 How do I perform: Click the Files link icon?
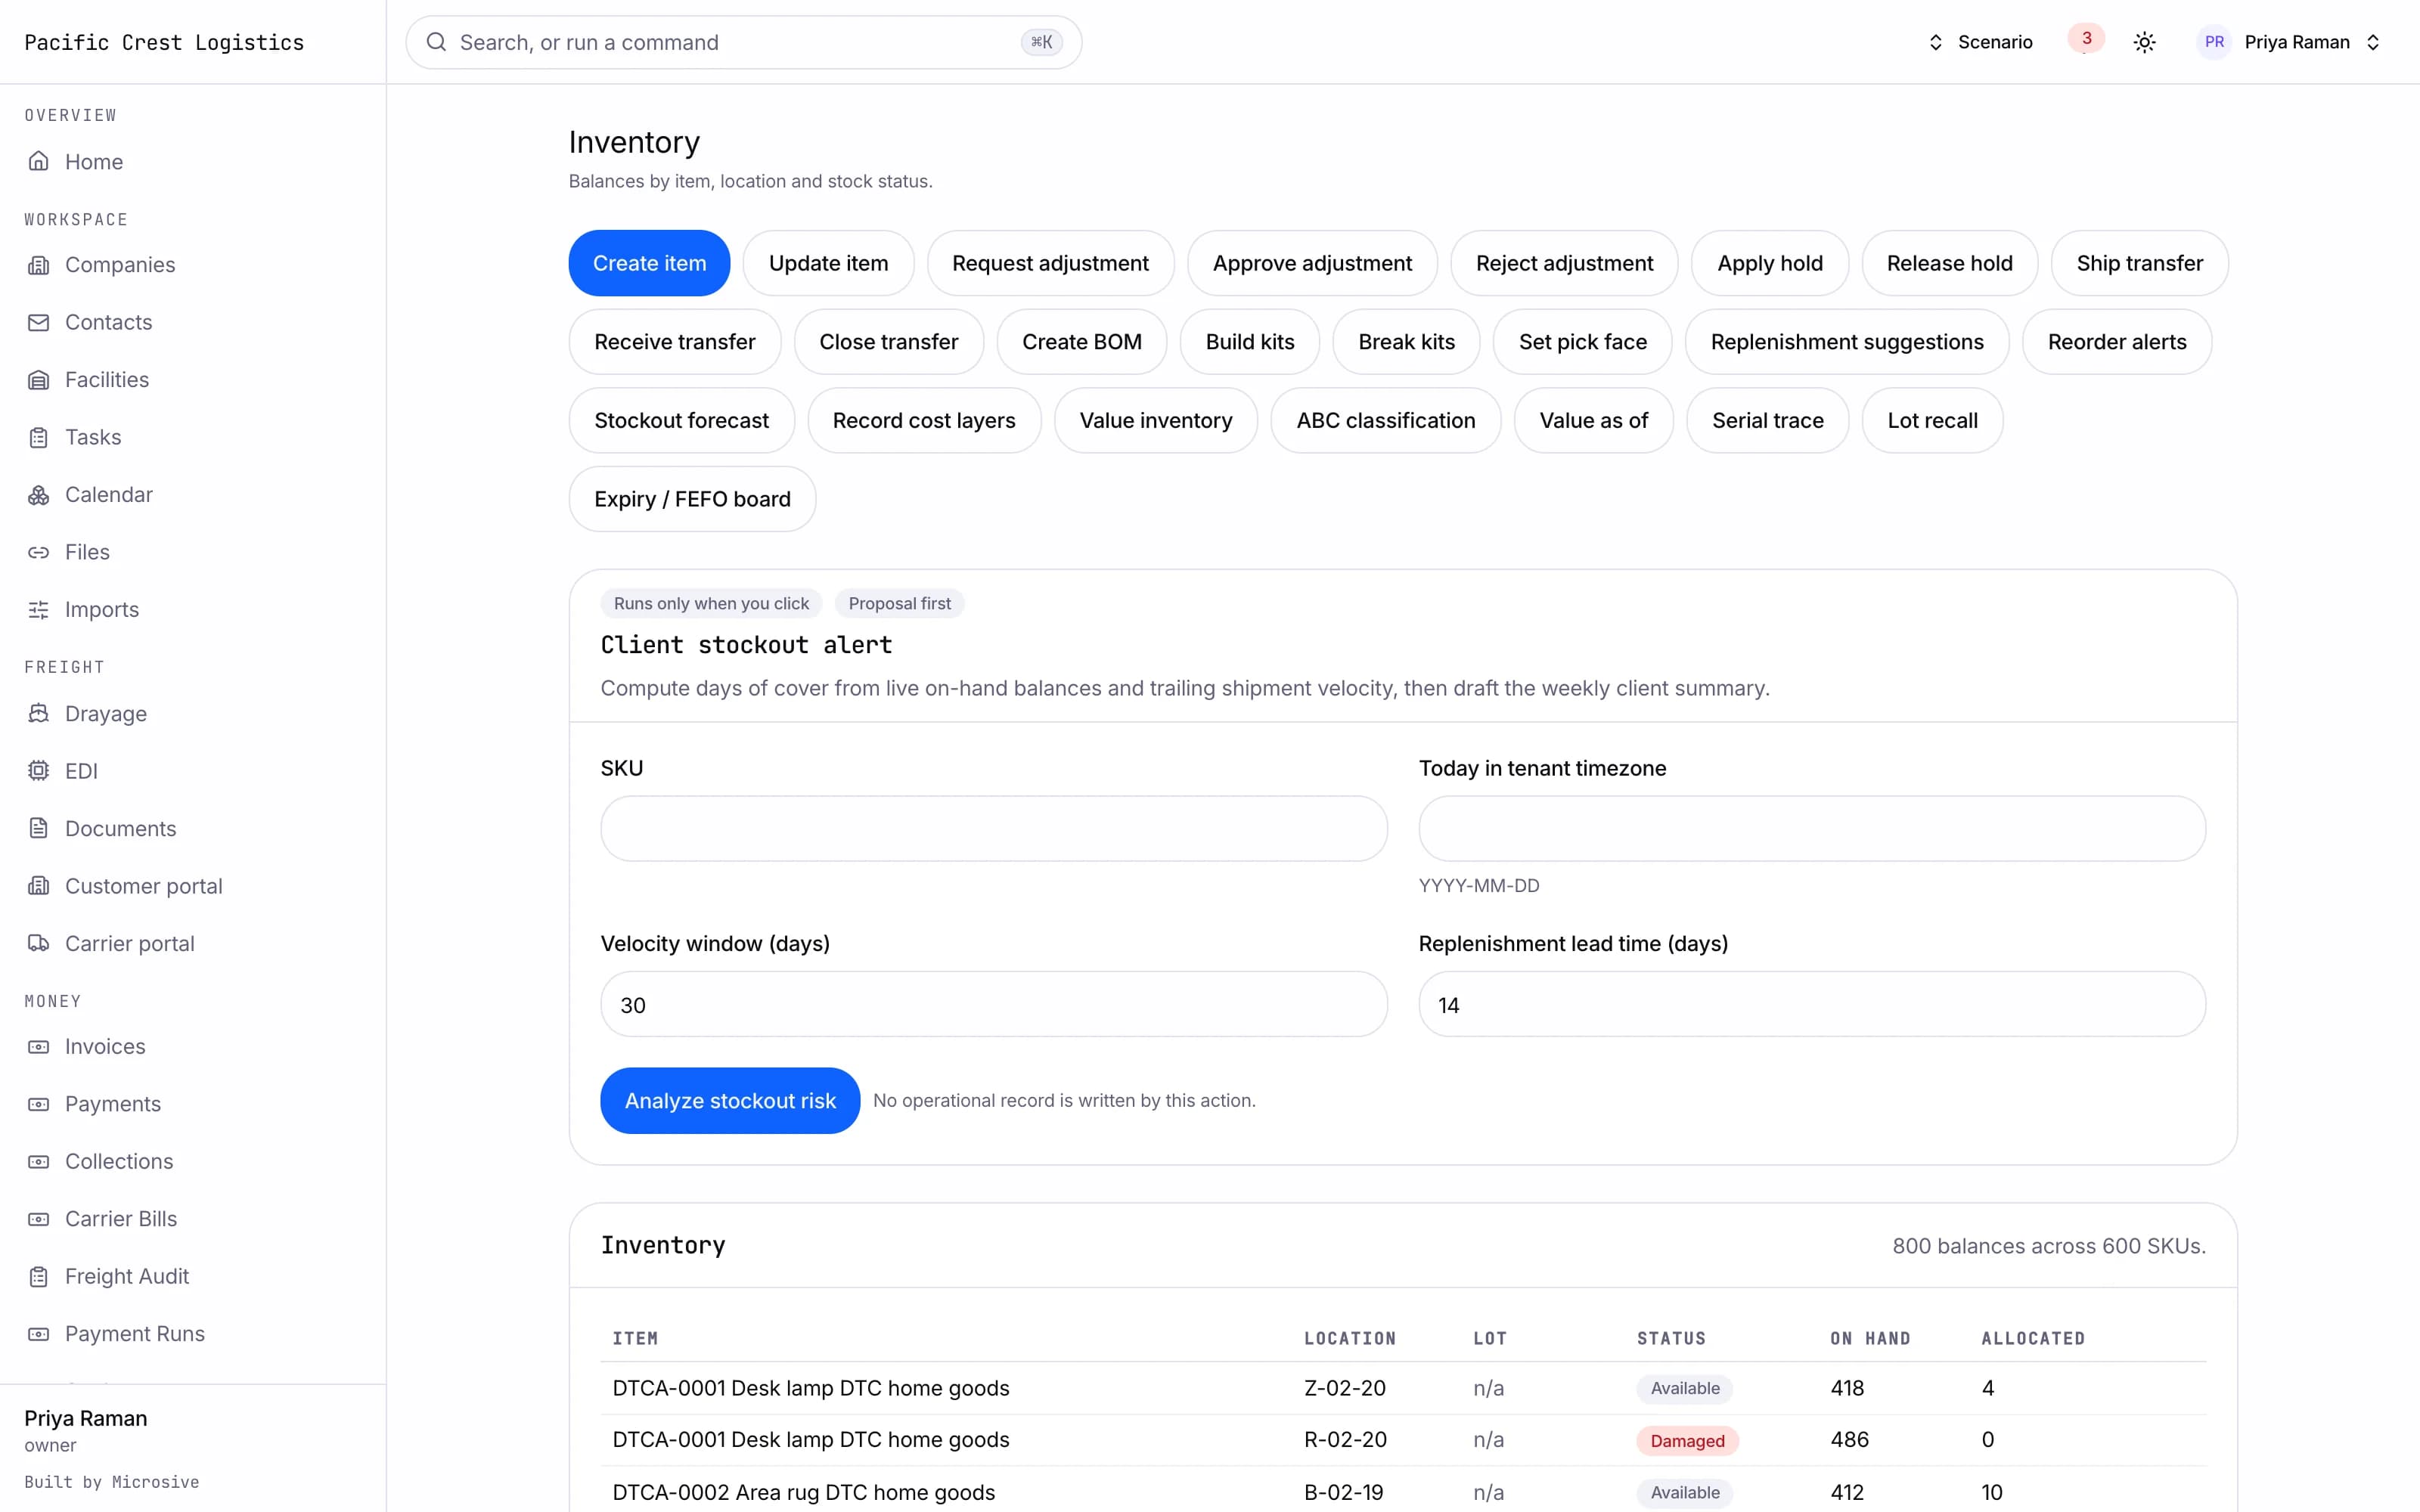(38, 552)
